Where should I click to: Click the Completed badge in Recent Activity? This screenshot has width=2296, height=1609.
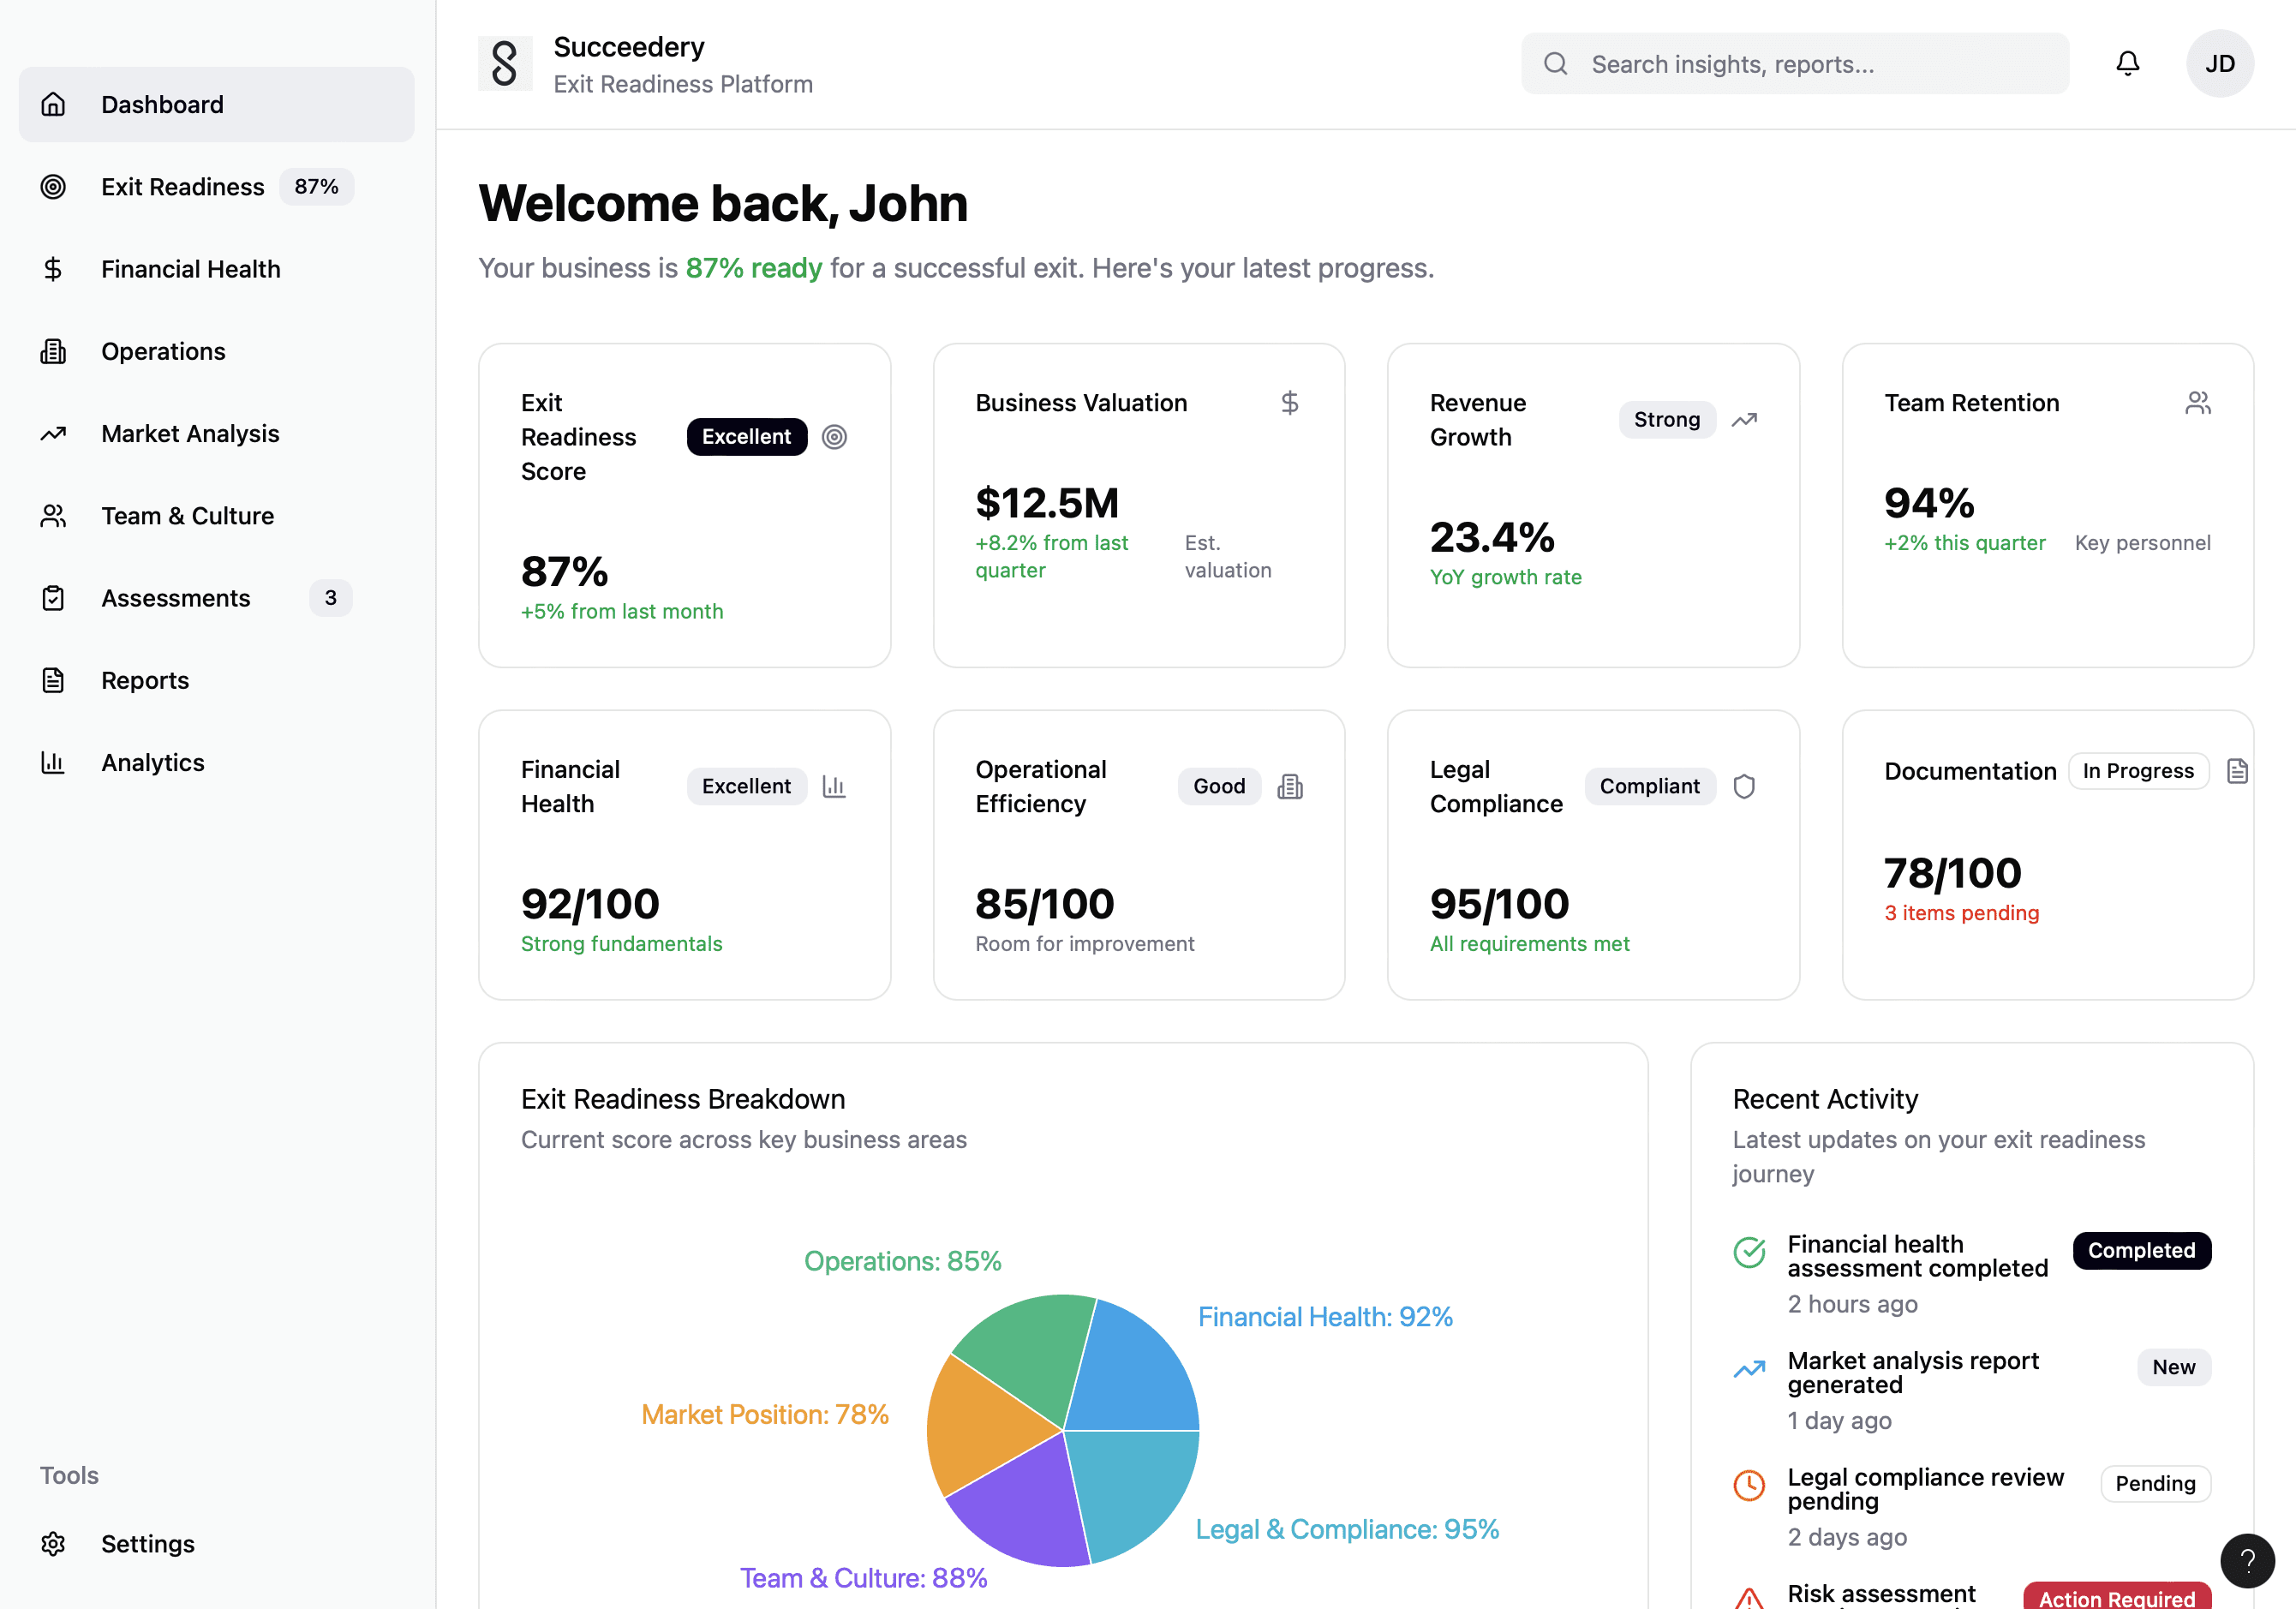2141,1251
